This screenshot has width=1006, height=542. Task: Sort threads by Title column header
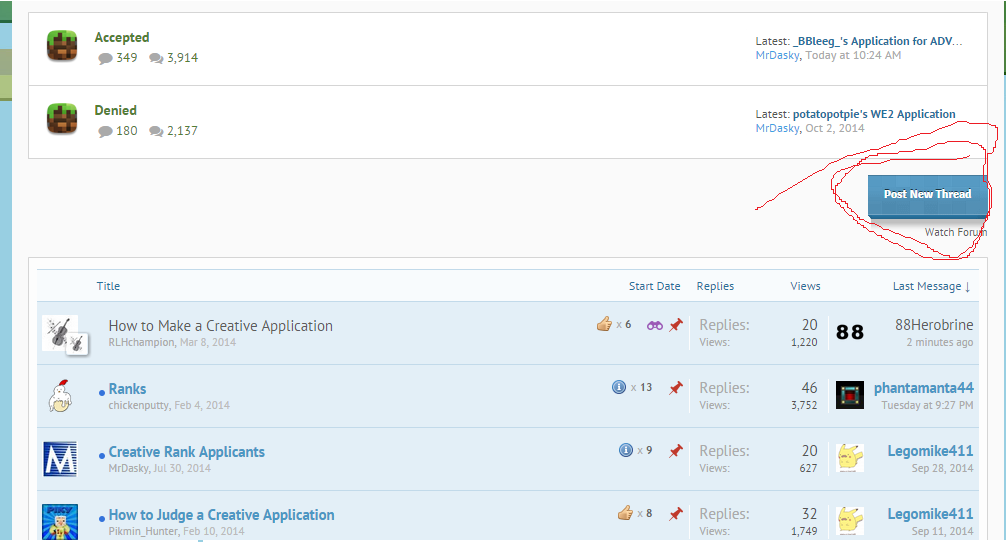pyautogui.click(x=108, y=286)
